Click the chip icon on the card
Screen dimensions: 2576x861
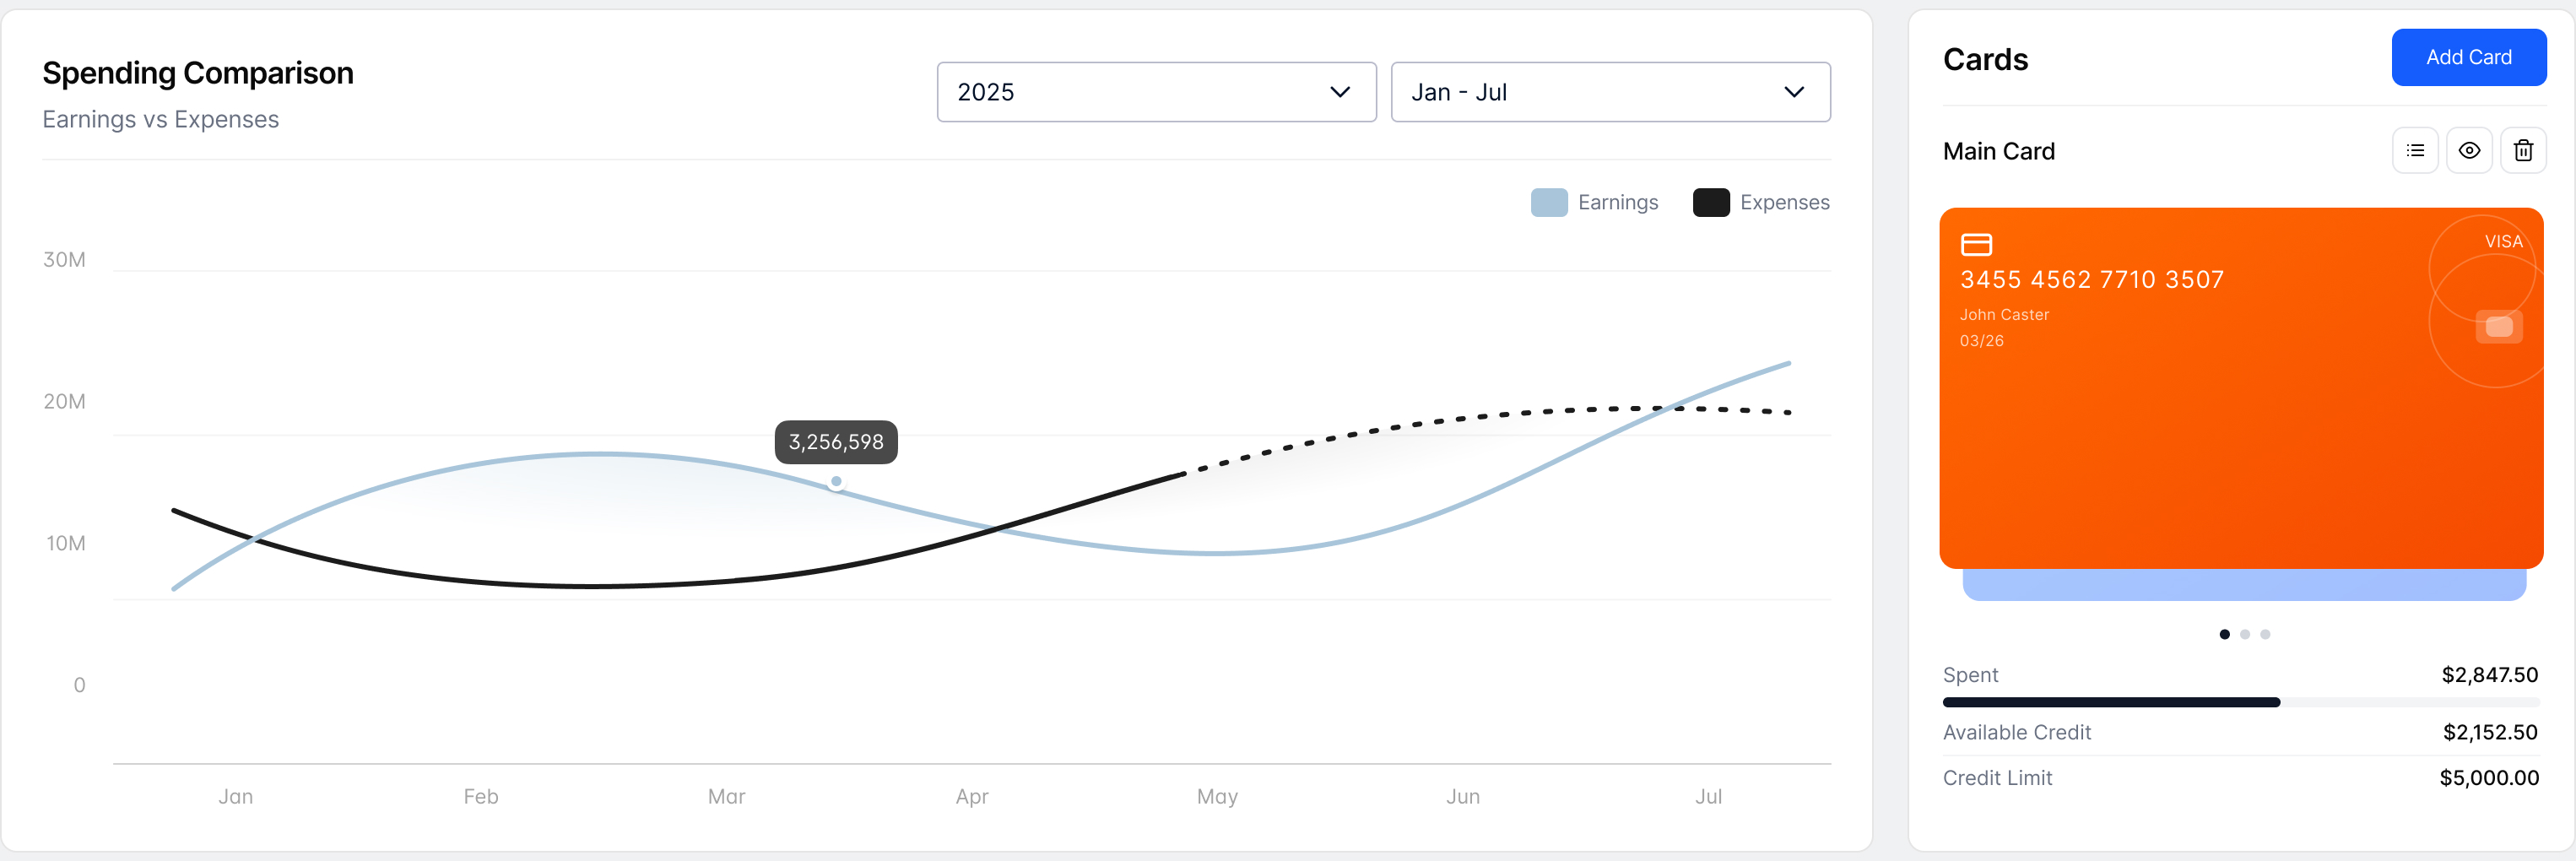(x=2498, y=327)
